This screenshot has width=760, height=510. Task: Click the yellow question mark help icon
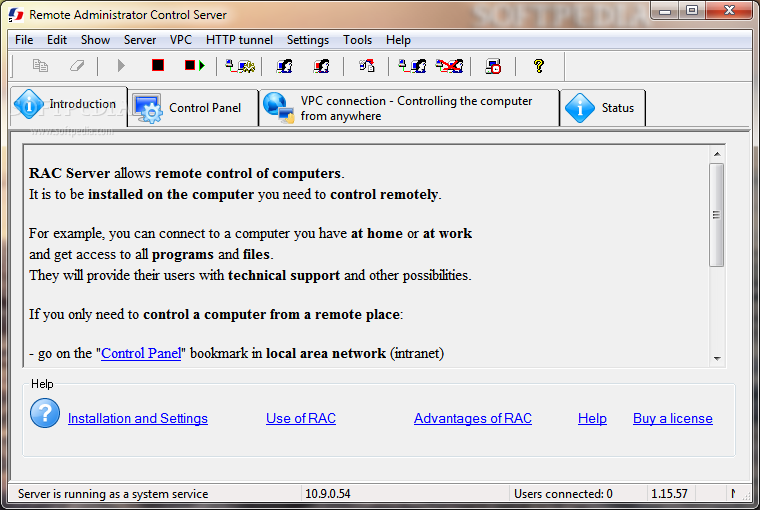click(x=538, y=65)
